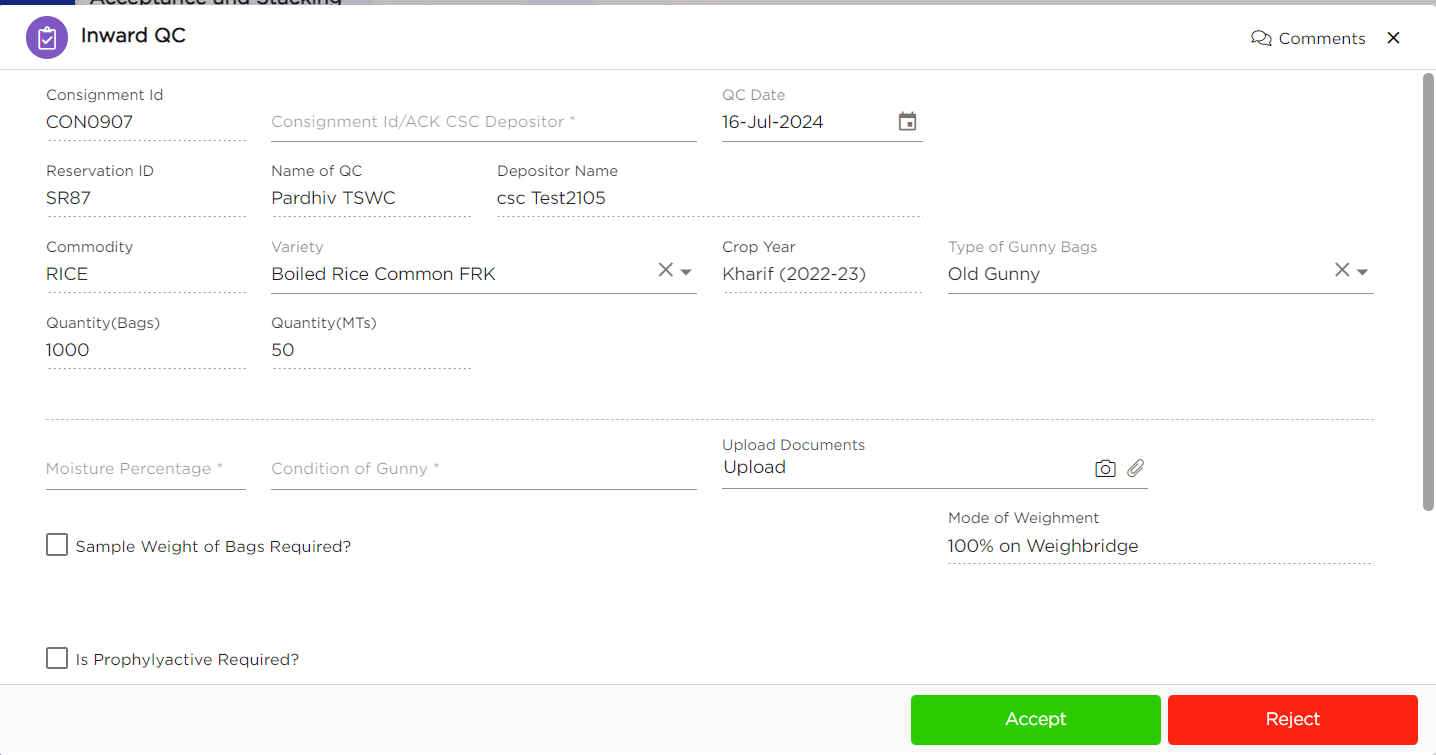Close the Inward QC dialog
This screenshot has width=1436, height=755.
pyautogui.click(x=1393, y=38)
